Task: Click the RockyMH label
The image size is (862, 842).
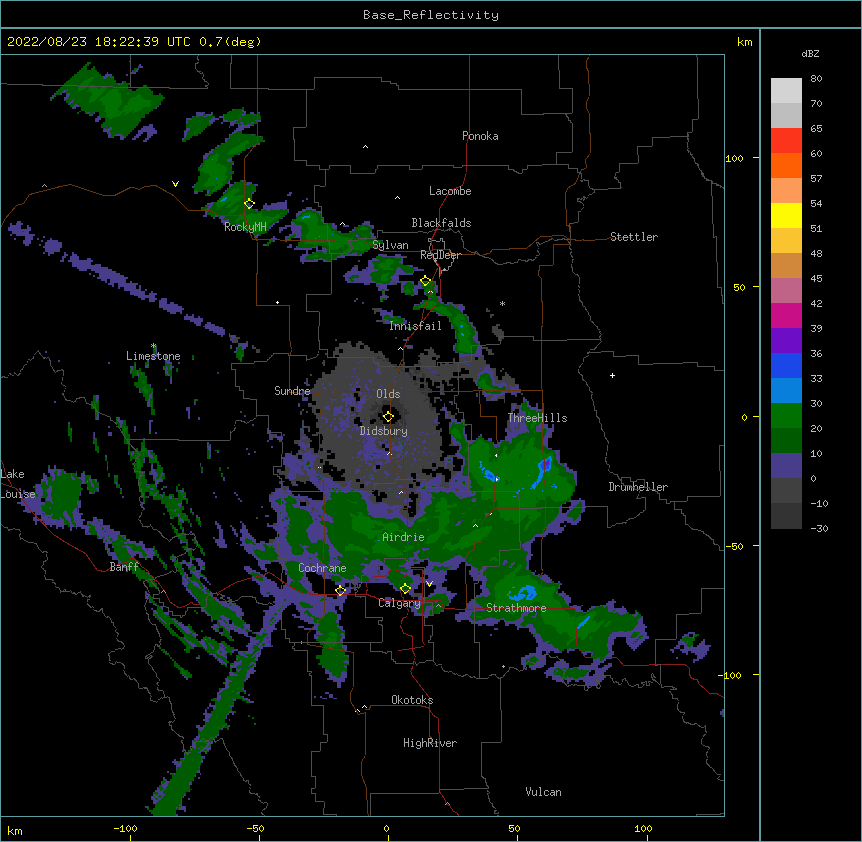Action: [x=245, y=227]
